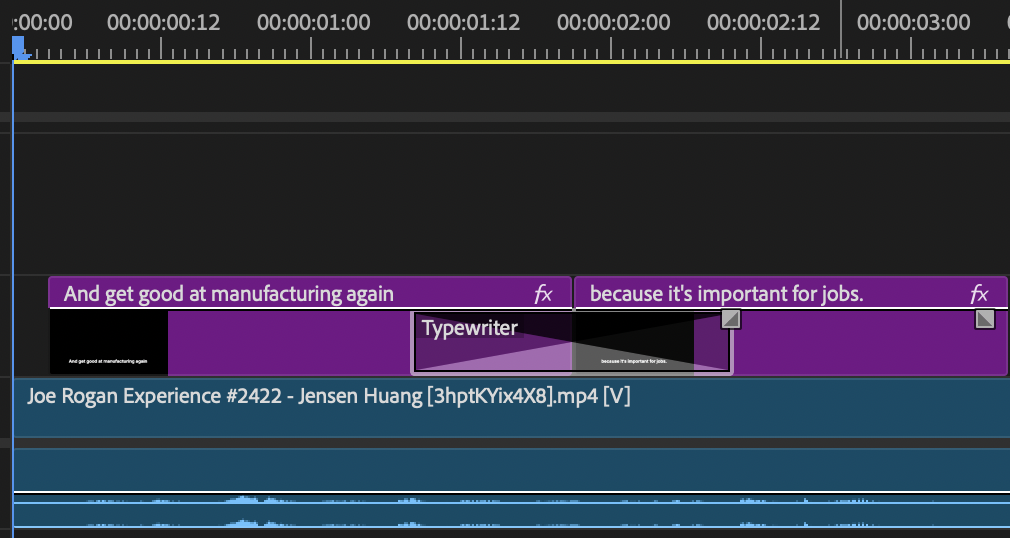Click thumbnail inside the Typewriter transition
This screenshot has height=538, width=1010.
[634, 343]
